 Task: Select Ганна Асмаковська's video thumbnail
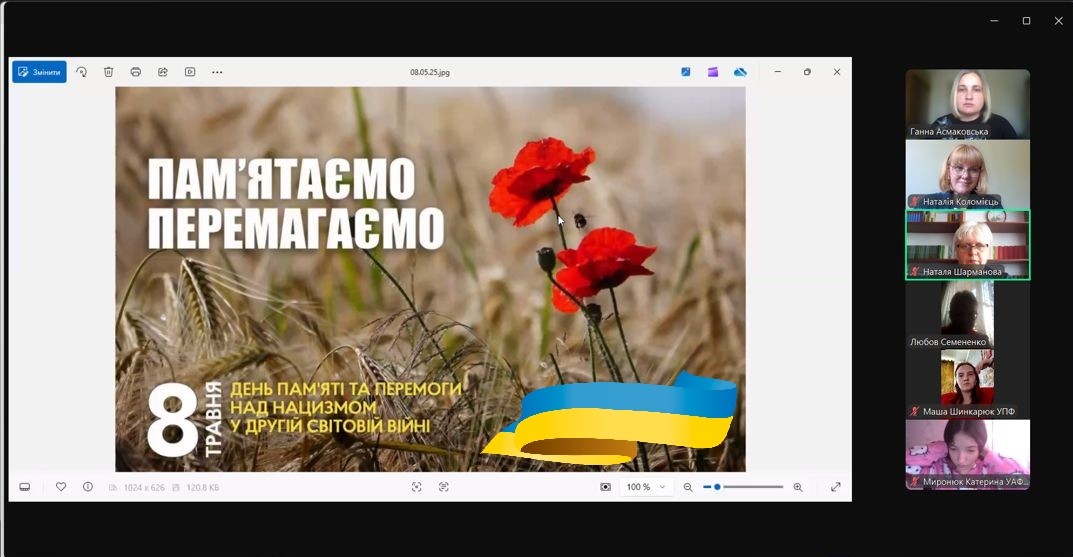click(x=967, y=104)
